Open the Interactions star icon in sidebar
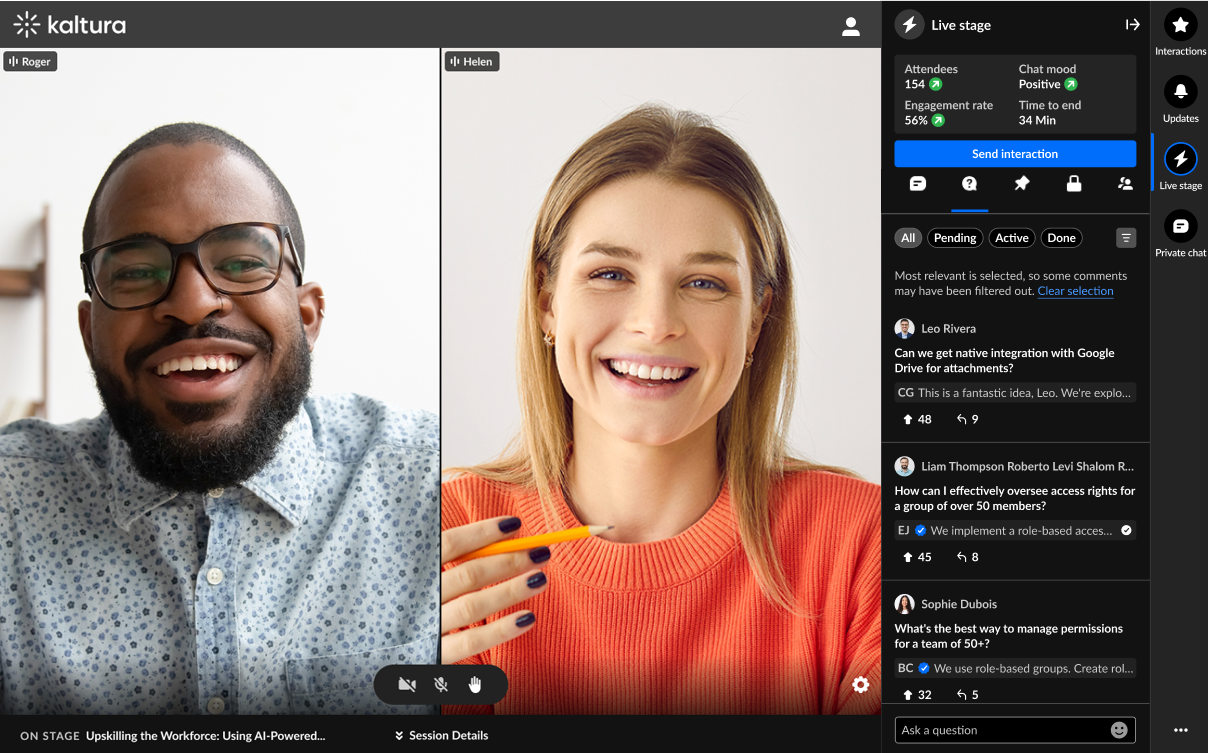 tap(1180, 24)
